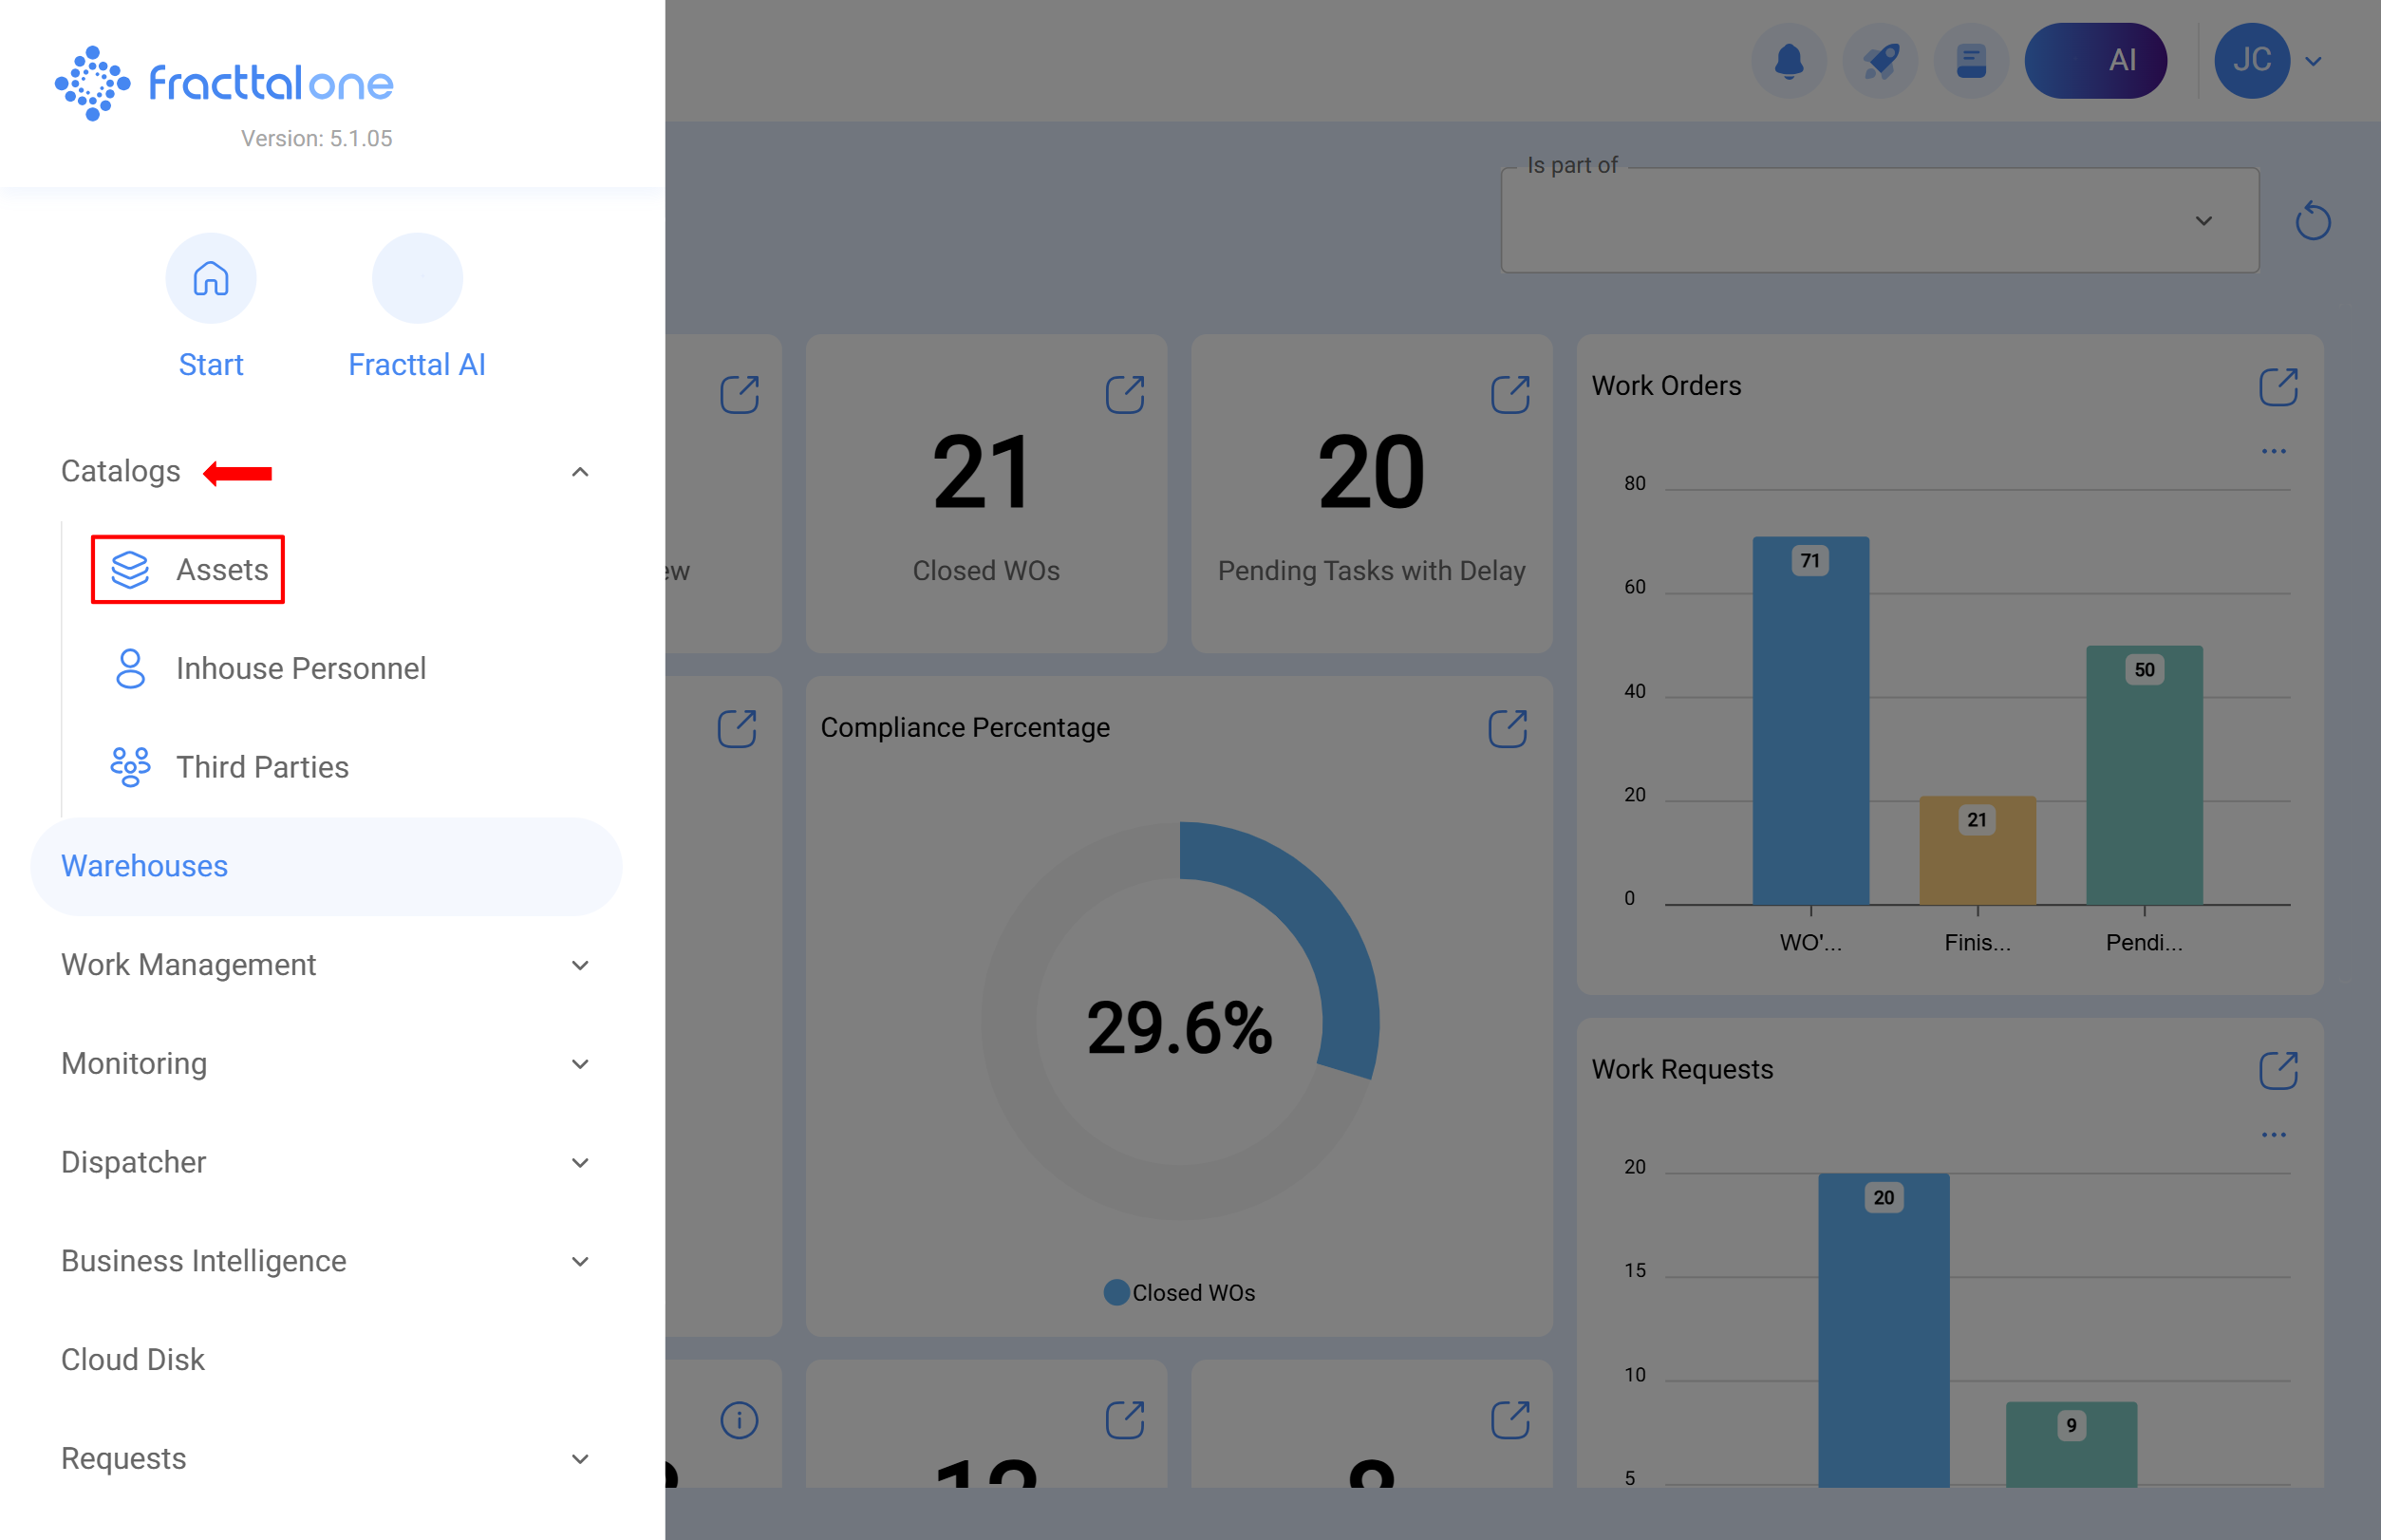Click the Closed WOs legend dot
The image size is (2381, 1540).
tap(1116, 1293)
